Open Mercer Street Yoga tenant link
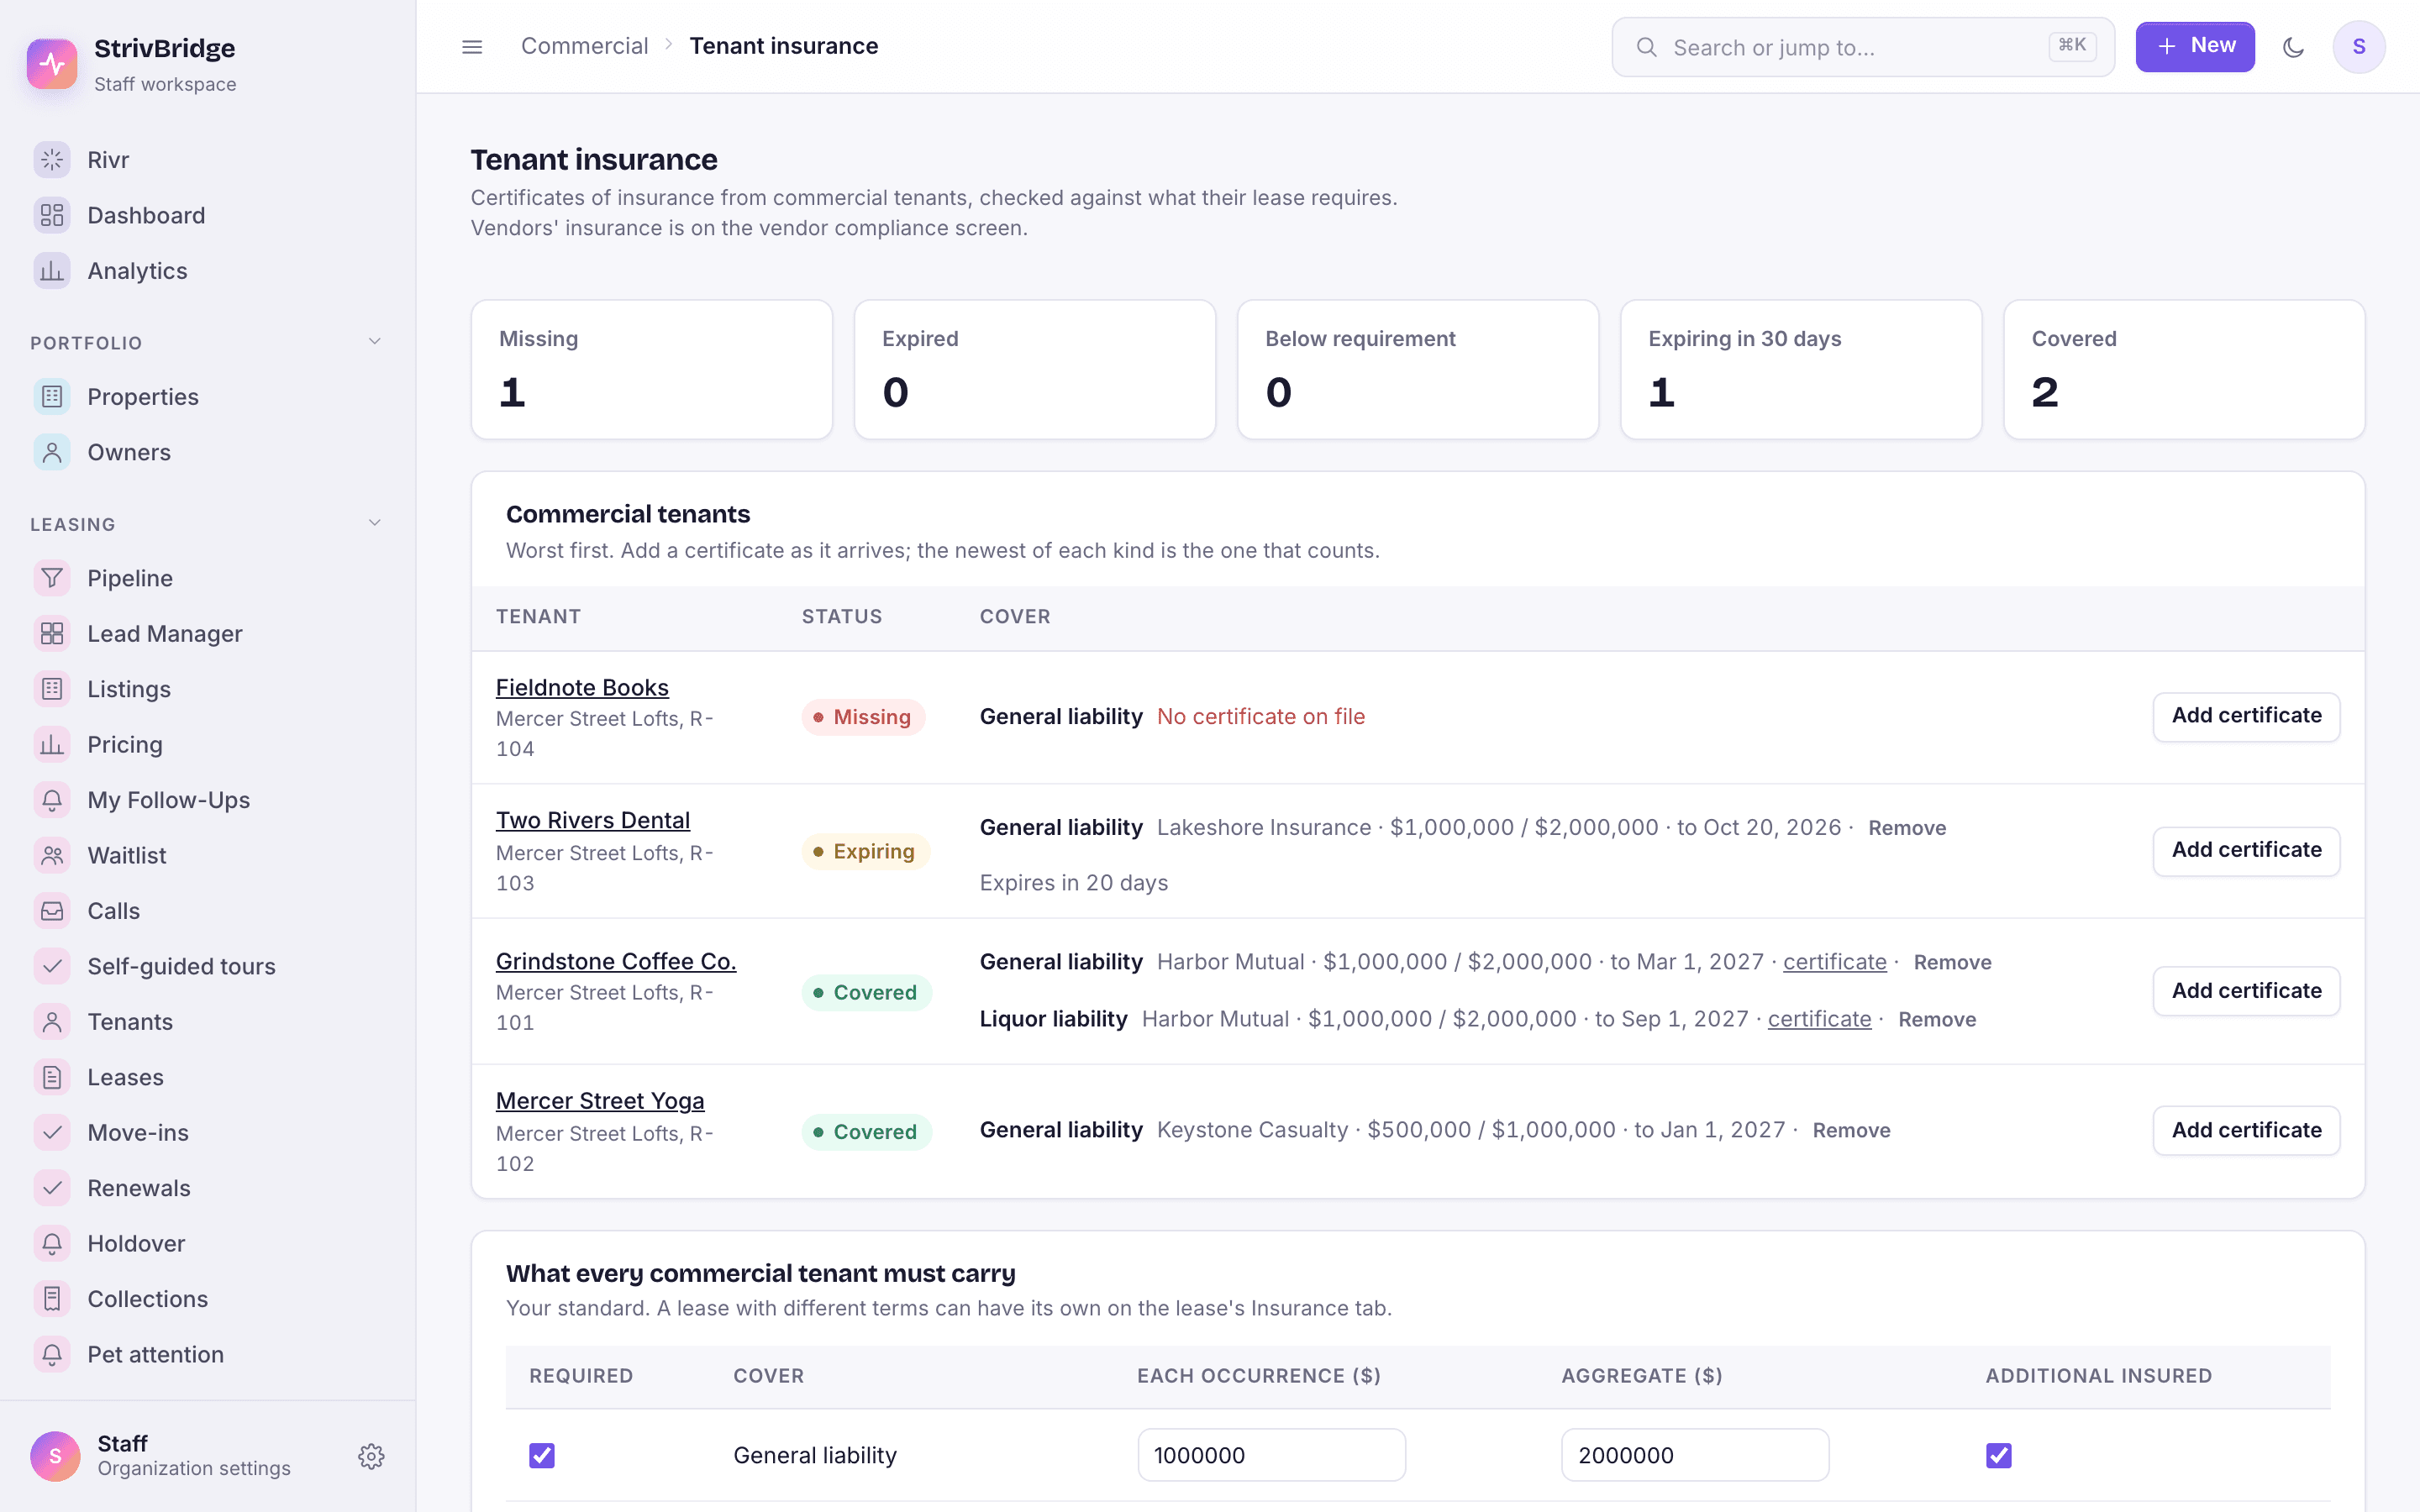The height and width of the screenshot is (1512, 2420). tap(600, 1101)
